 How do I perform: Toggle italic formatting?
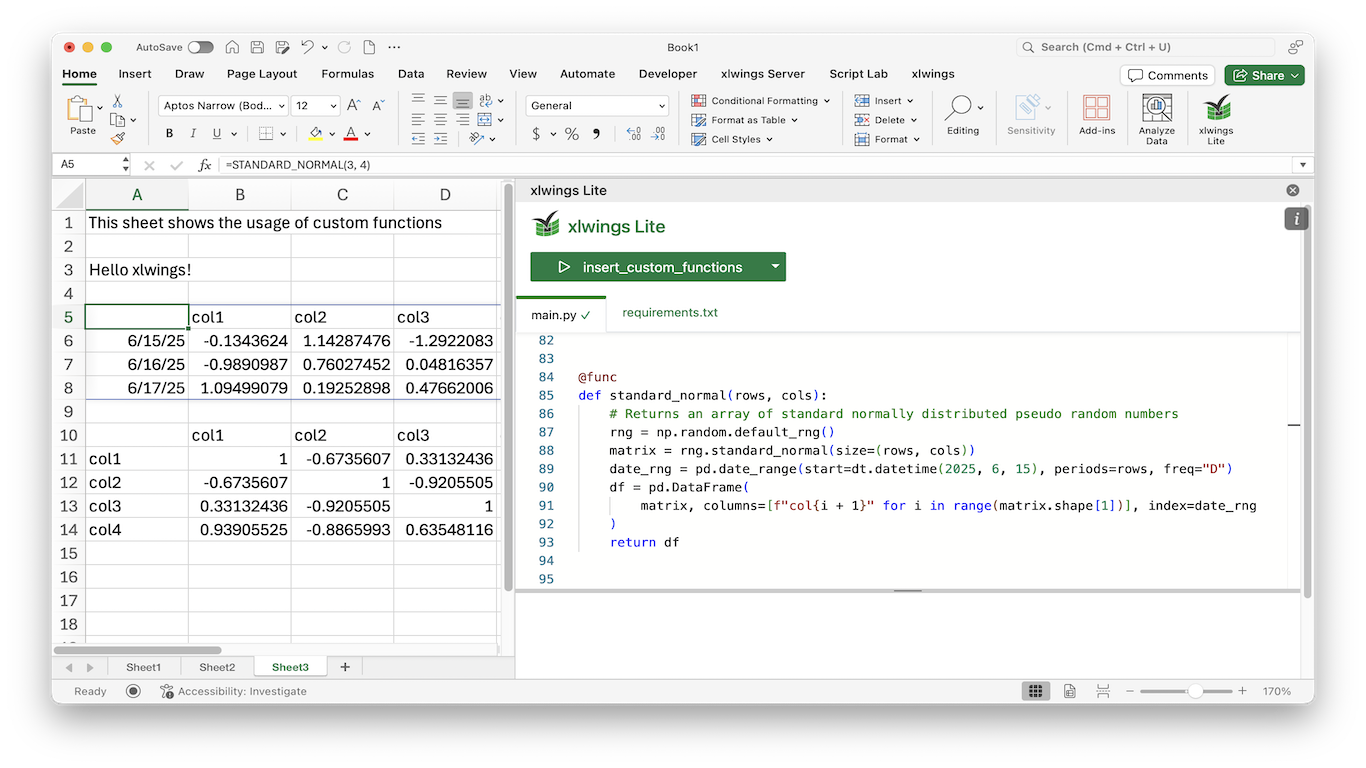[x=193, y=134]
